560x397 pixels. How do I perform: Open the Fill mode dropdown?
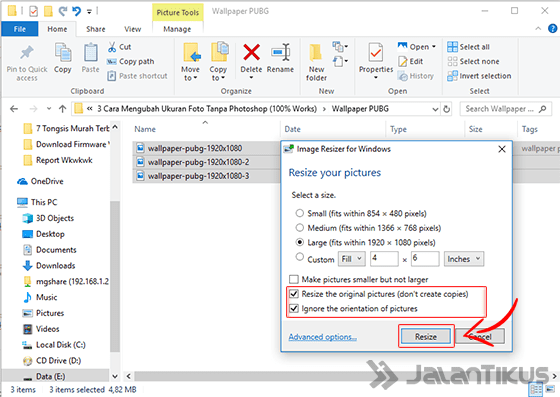(352, 259)
